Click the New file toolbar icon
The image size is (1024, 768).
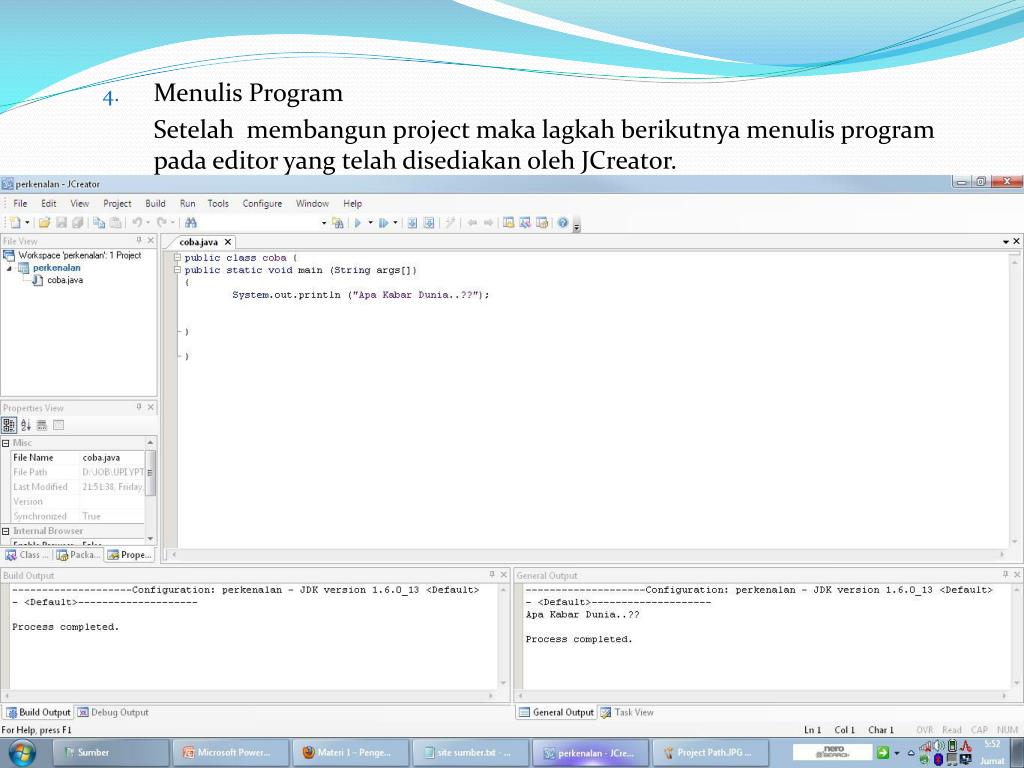15,223
